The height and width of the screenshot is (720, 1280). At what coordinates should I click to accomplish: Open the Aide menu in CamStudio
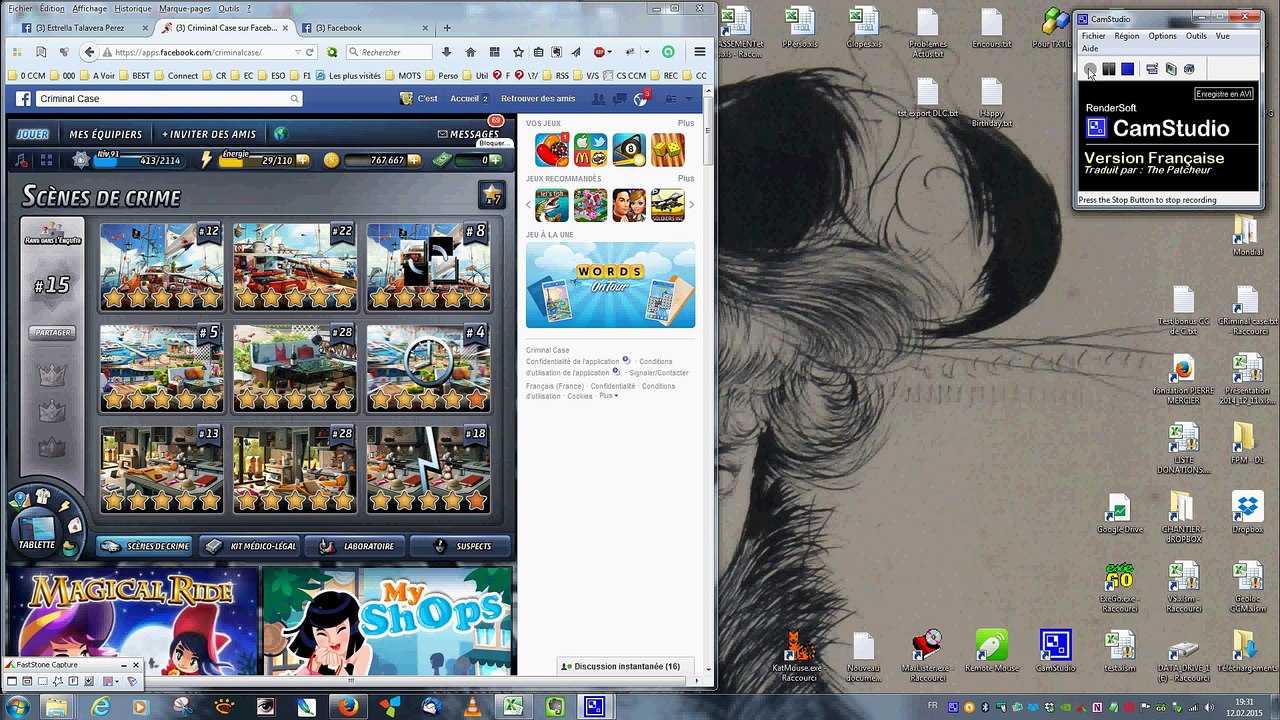(x=1090, y=48)
